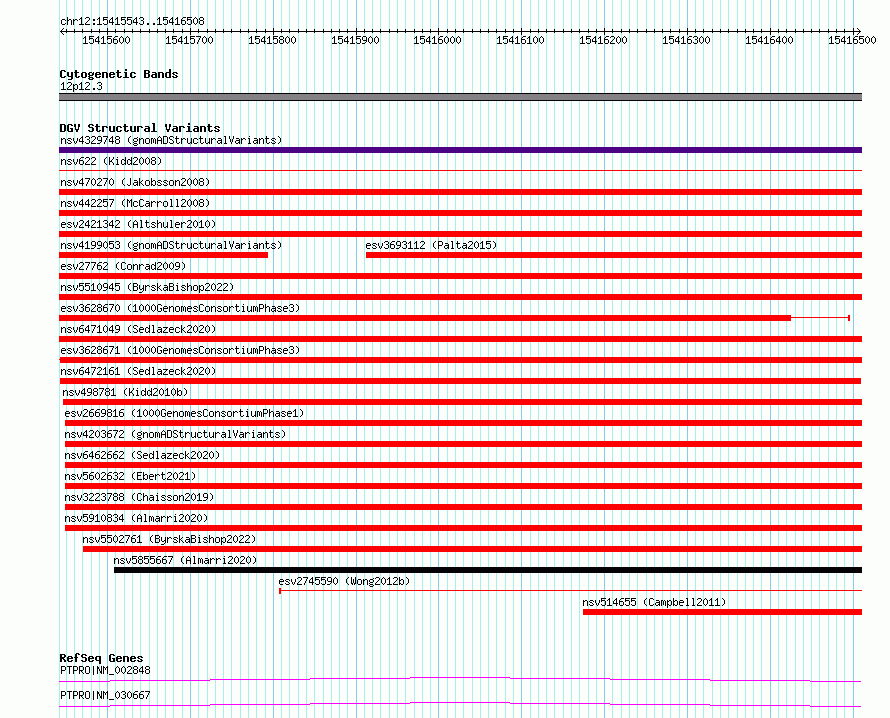The image size is (890, 718).
Task: Click nsv514655 (Campbell2011) label
Action: pos(654,602)
